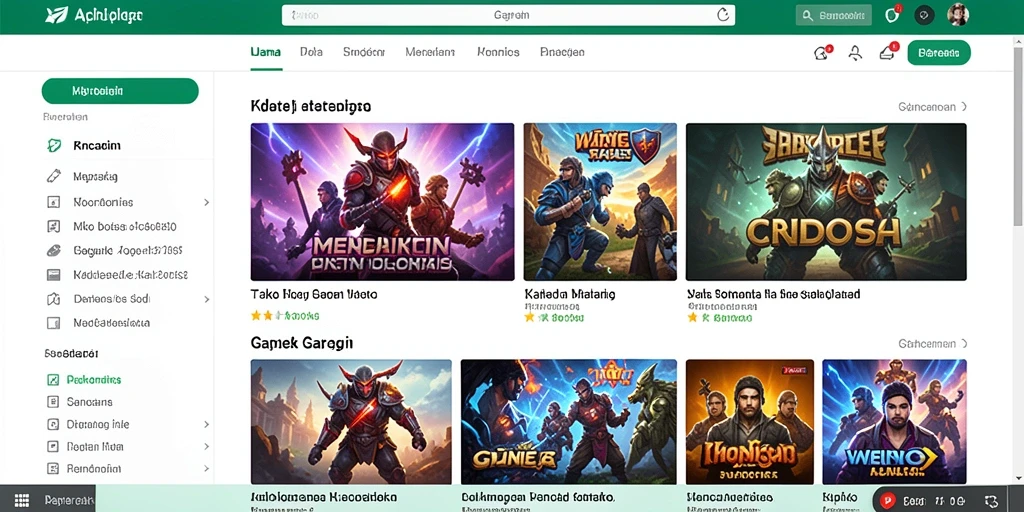This screenshot has width=1024, height=512.
Task: Open the Smdécm tab
Action: tap(364, 52)
